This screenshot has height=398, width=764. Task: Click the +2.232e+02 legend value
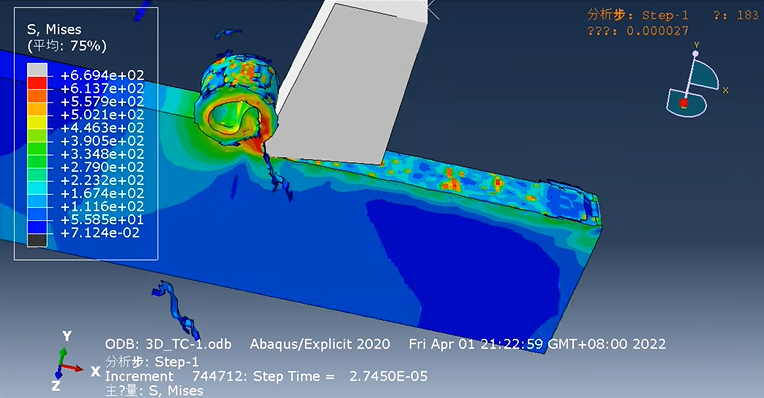(x=102, y=181)
